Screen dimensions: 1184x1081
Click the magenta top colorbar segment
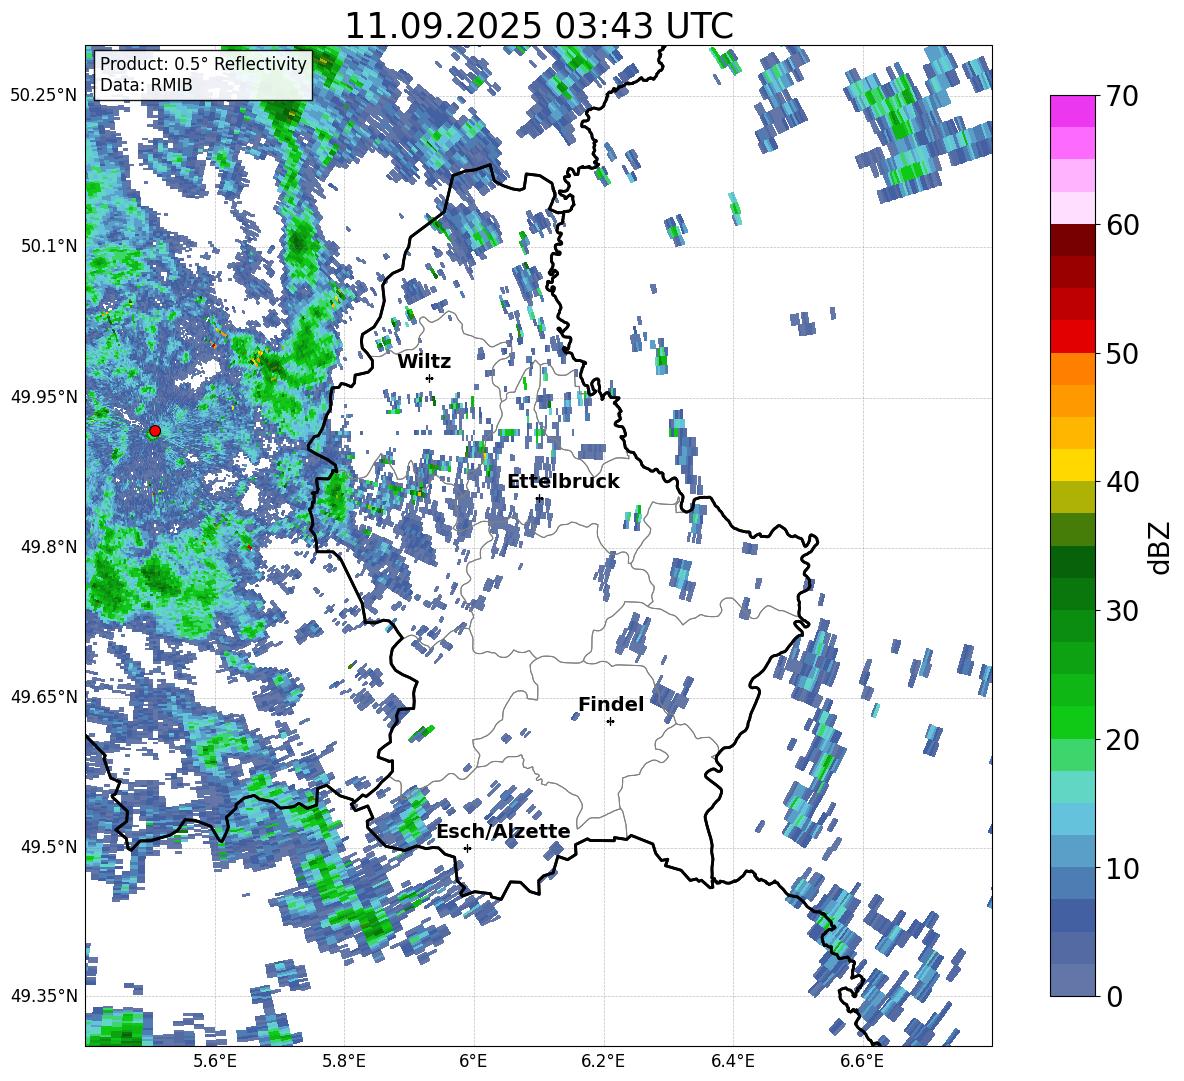tap(1072, 112)
